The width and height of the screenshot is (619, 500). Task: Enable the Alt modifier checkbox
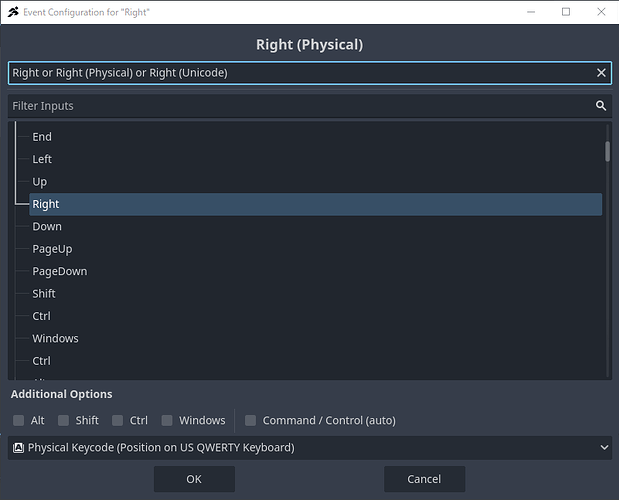(19, 421)
